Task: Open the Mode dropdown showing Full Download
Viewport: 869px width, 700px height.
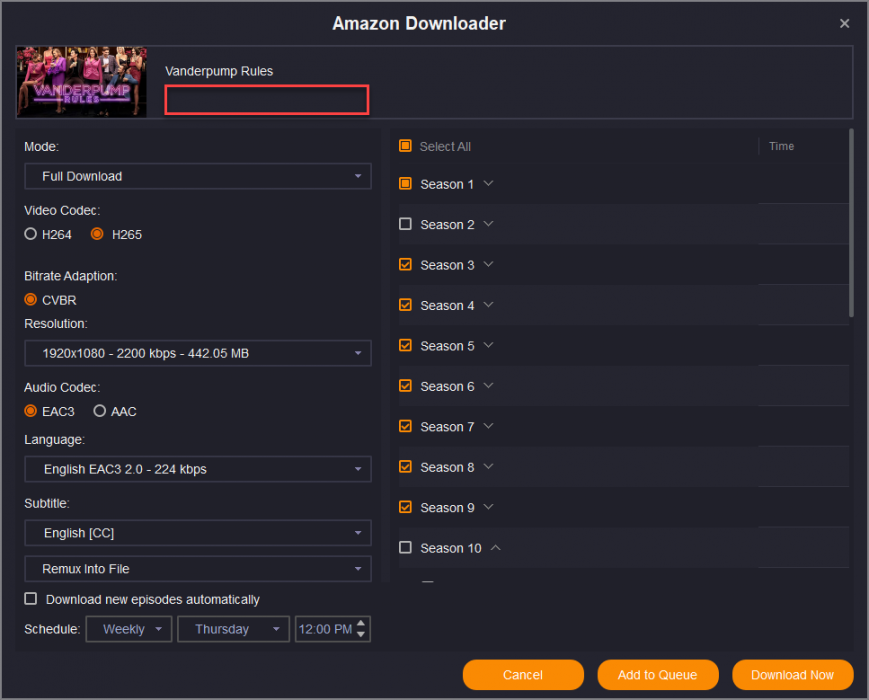Action: [x=198, y=176]
